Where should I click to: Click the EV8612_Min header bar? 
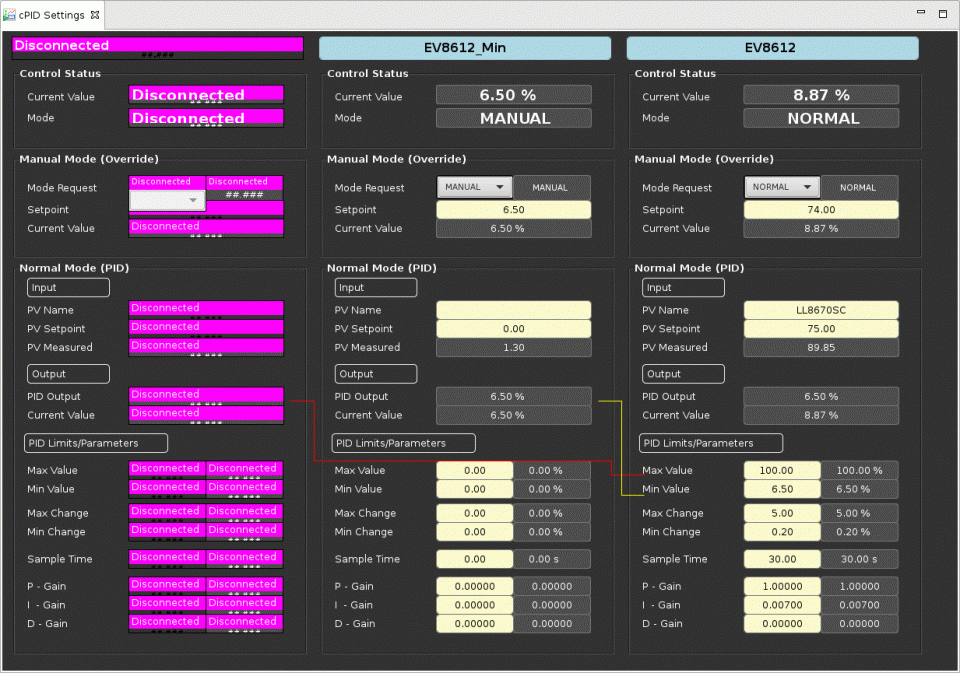[x=464, y=48]
